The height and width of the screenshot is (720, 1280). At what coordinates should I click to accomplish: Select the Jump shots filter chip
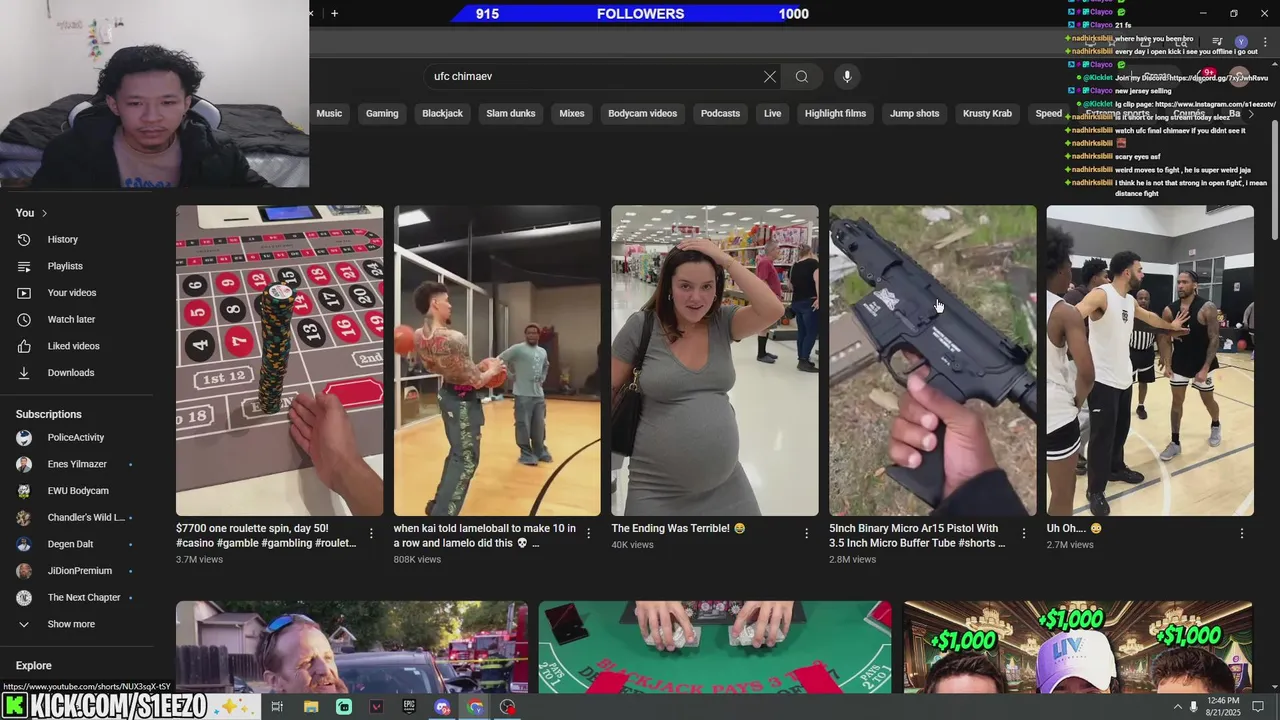[x=915, y=114]
